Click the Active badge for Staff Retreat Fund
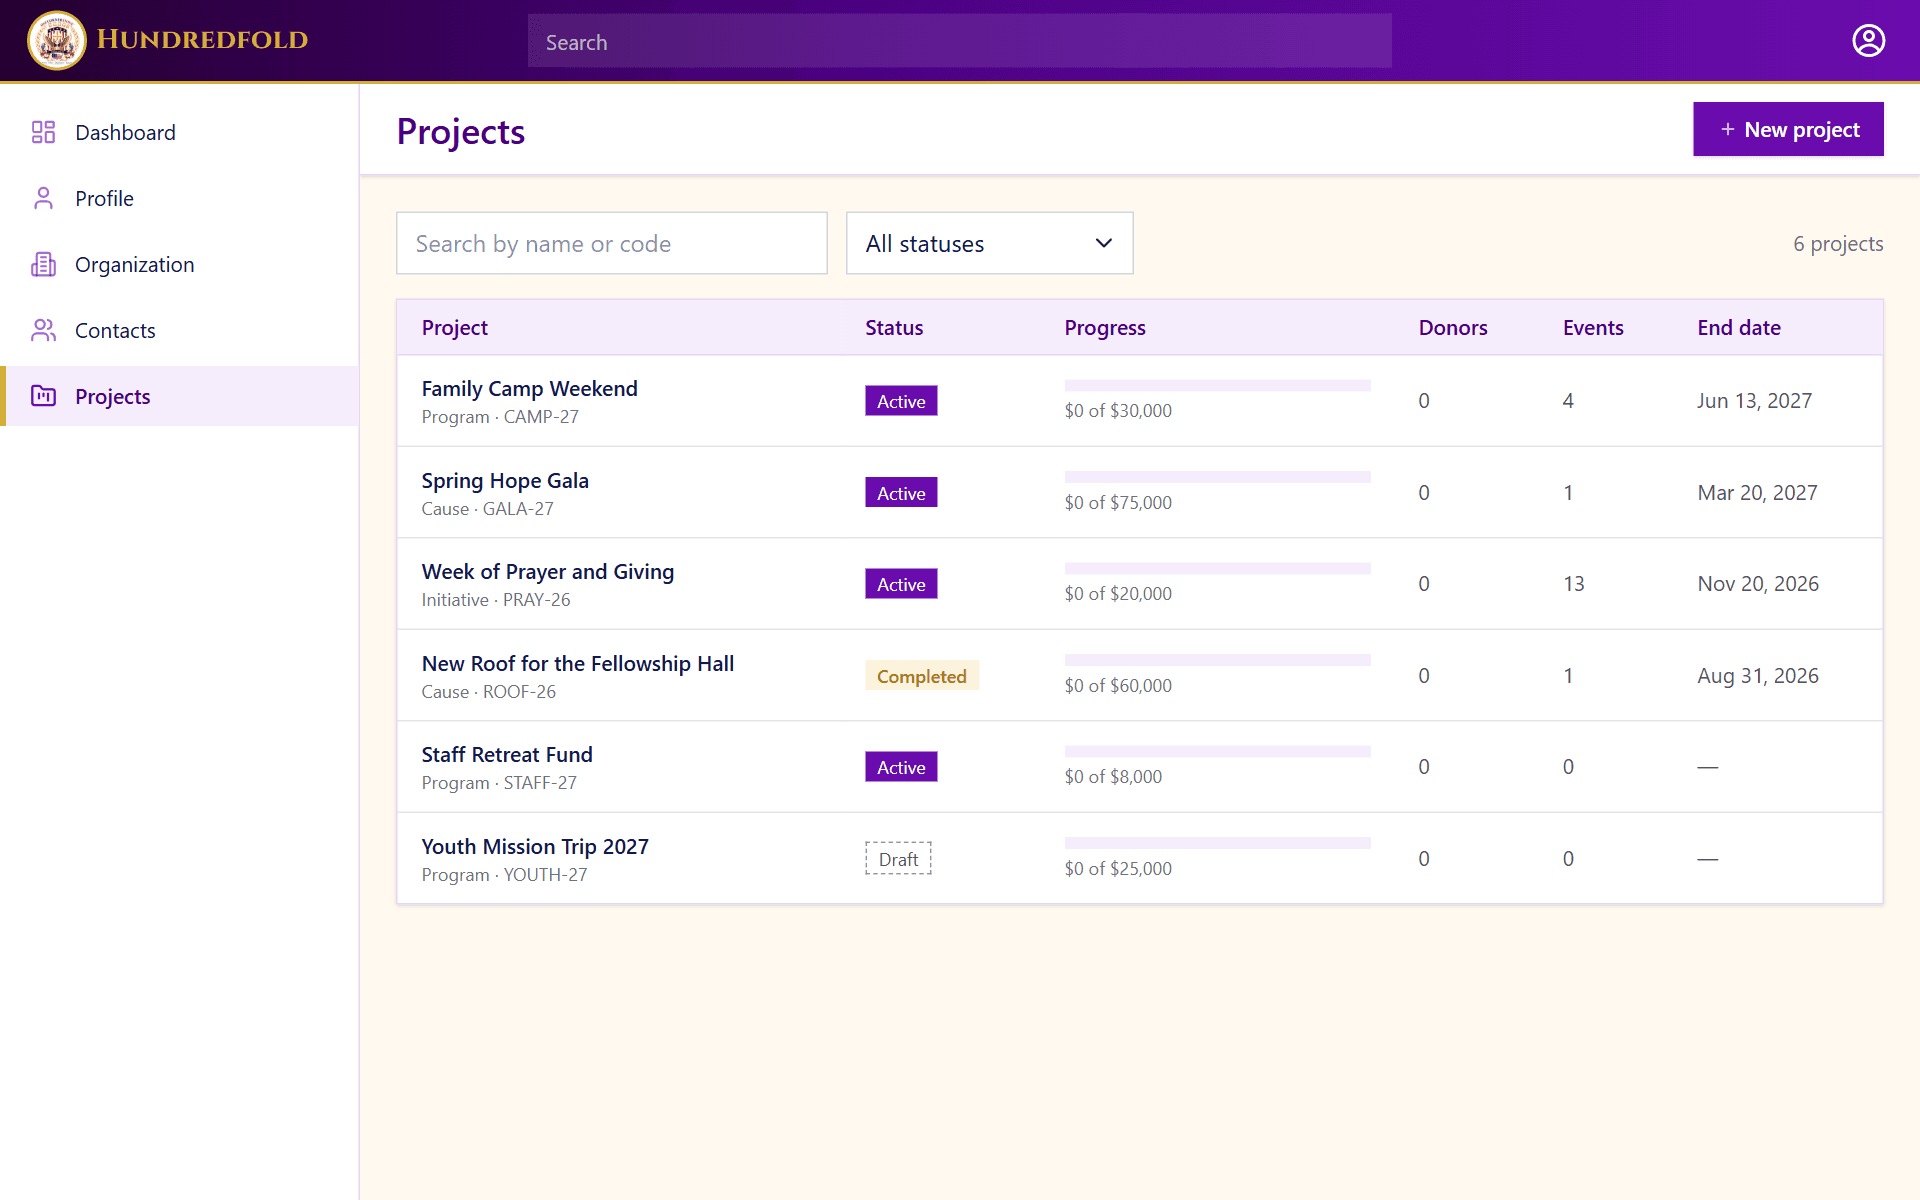This screenshot has width=1920, height=1200. coord(901,767)
